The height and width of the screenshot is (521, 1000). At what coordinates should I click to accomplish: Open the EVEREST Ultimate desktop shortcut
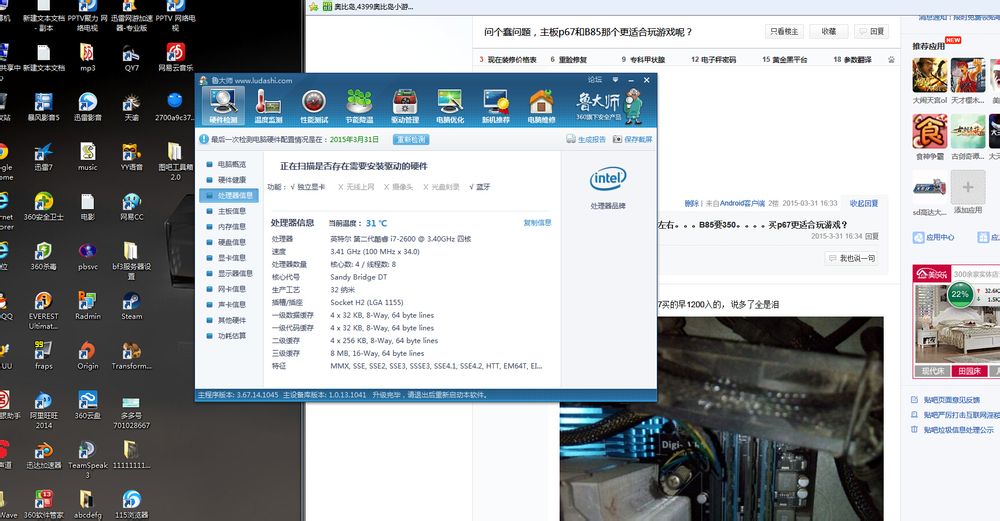tap(43, 310)
